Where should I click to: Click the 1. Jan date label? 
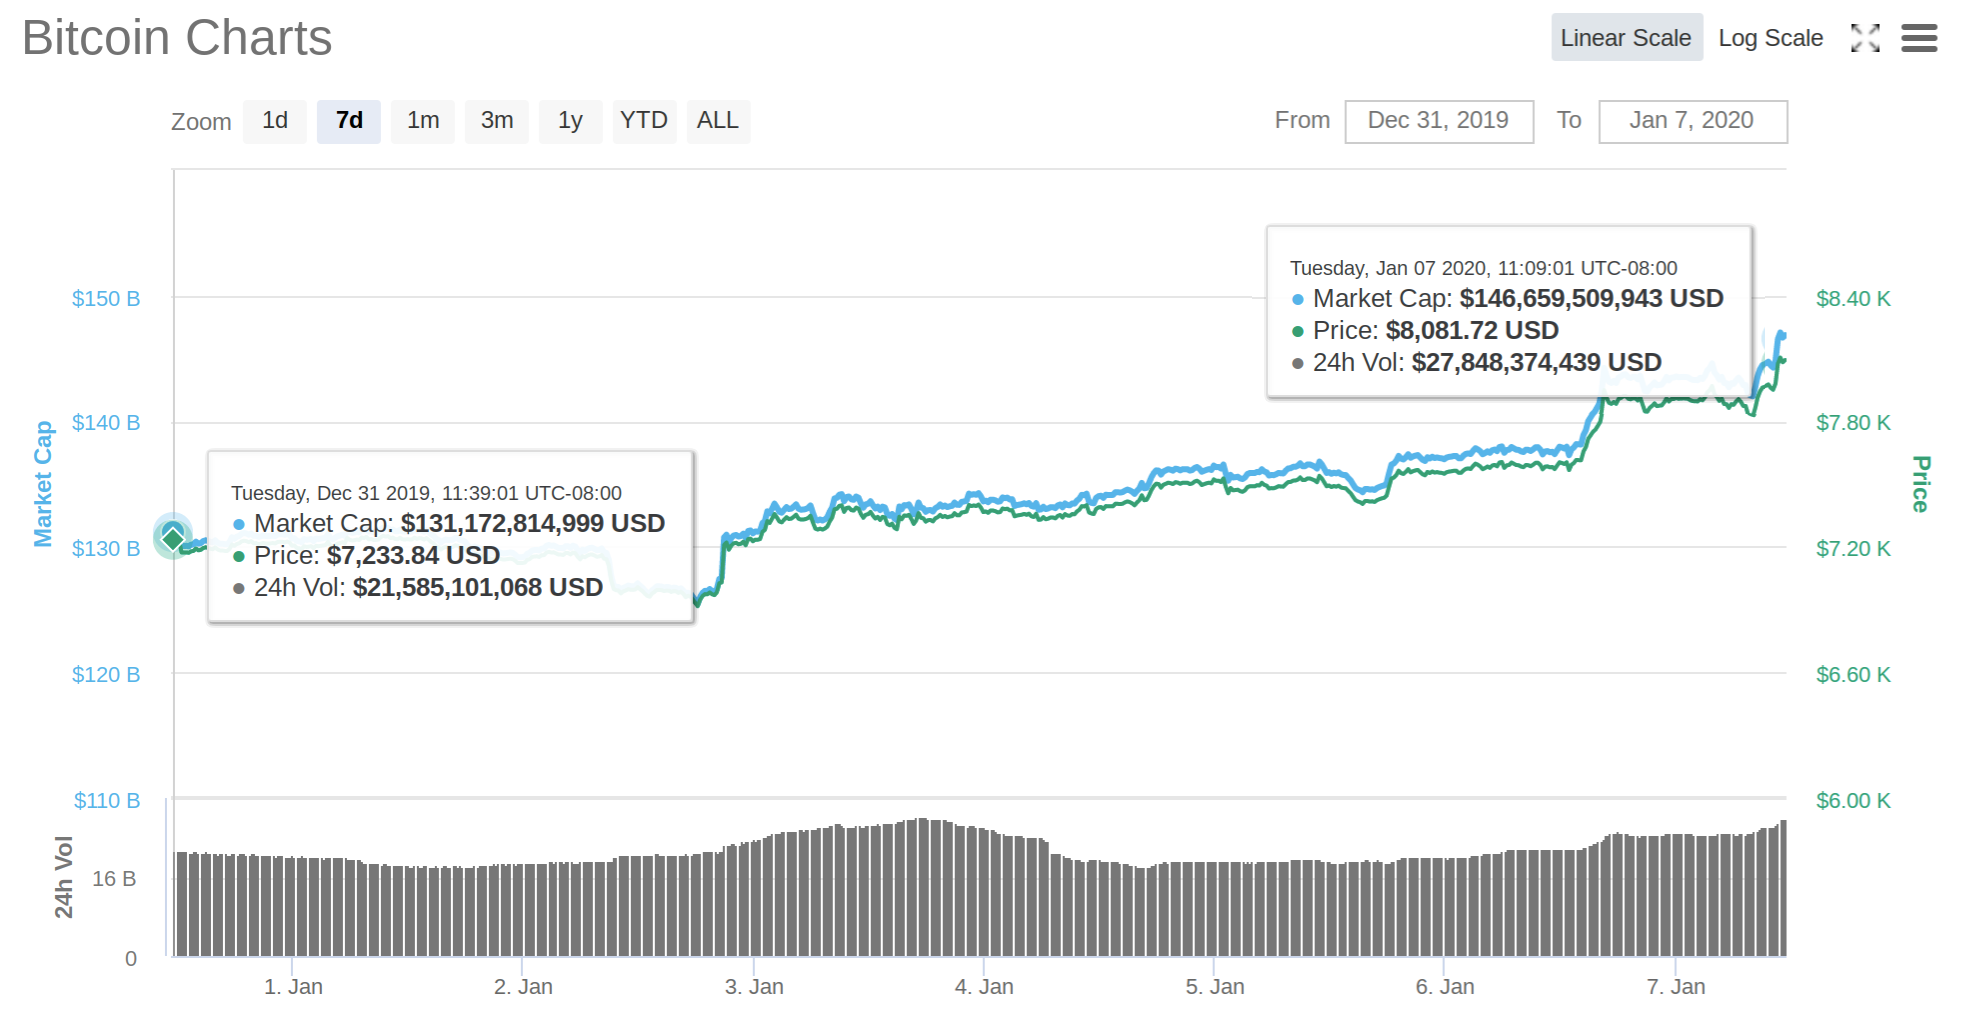pyautogui.click(x=293, y=987)
